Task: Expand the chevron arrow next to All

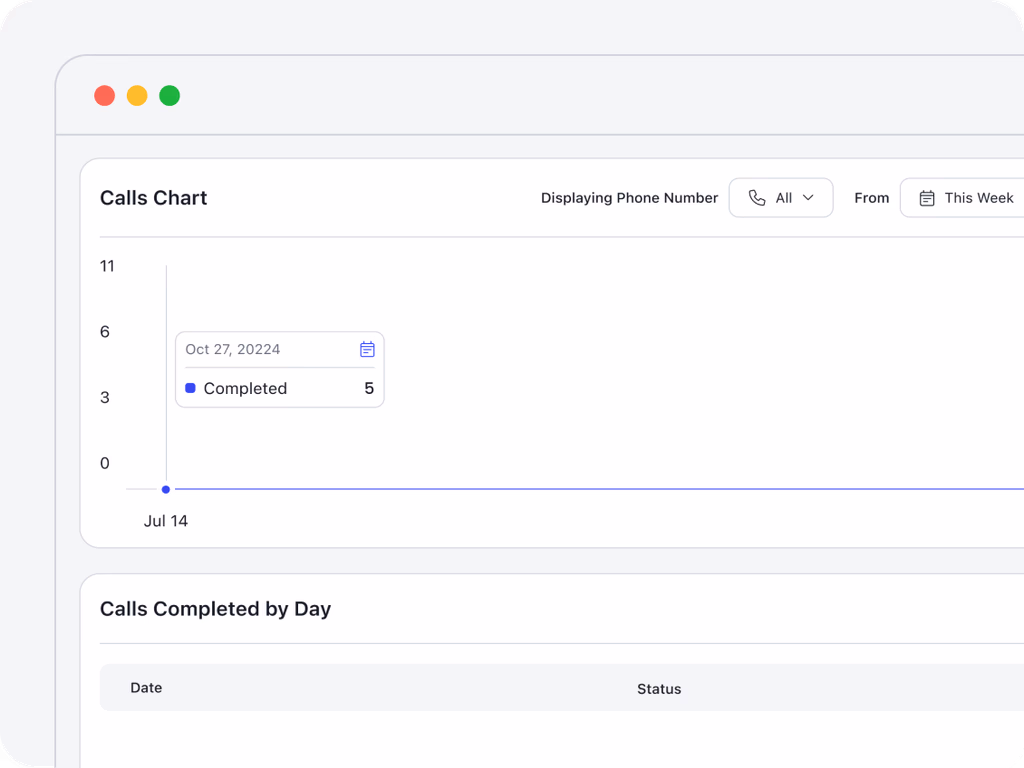Action: (809, 198)
